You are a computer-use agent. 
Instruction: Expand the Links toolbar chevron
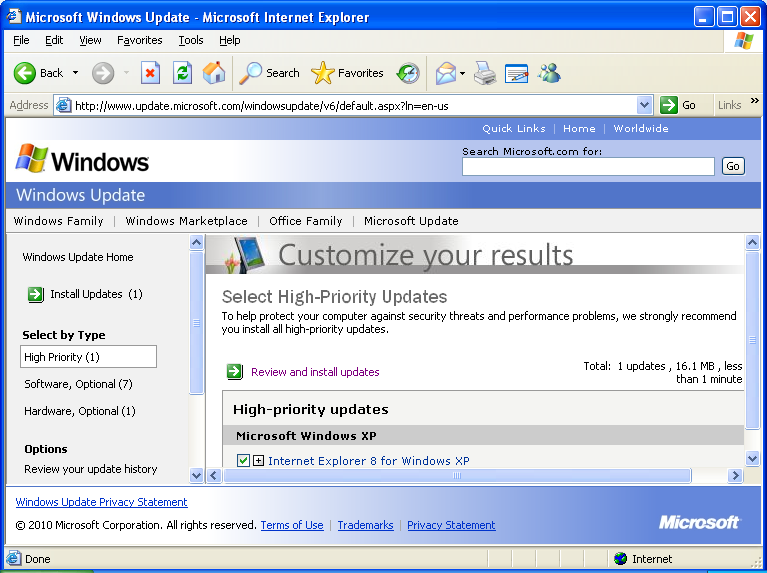pos(754,101)
